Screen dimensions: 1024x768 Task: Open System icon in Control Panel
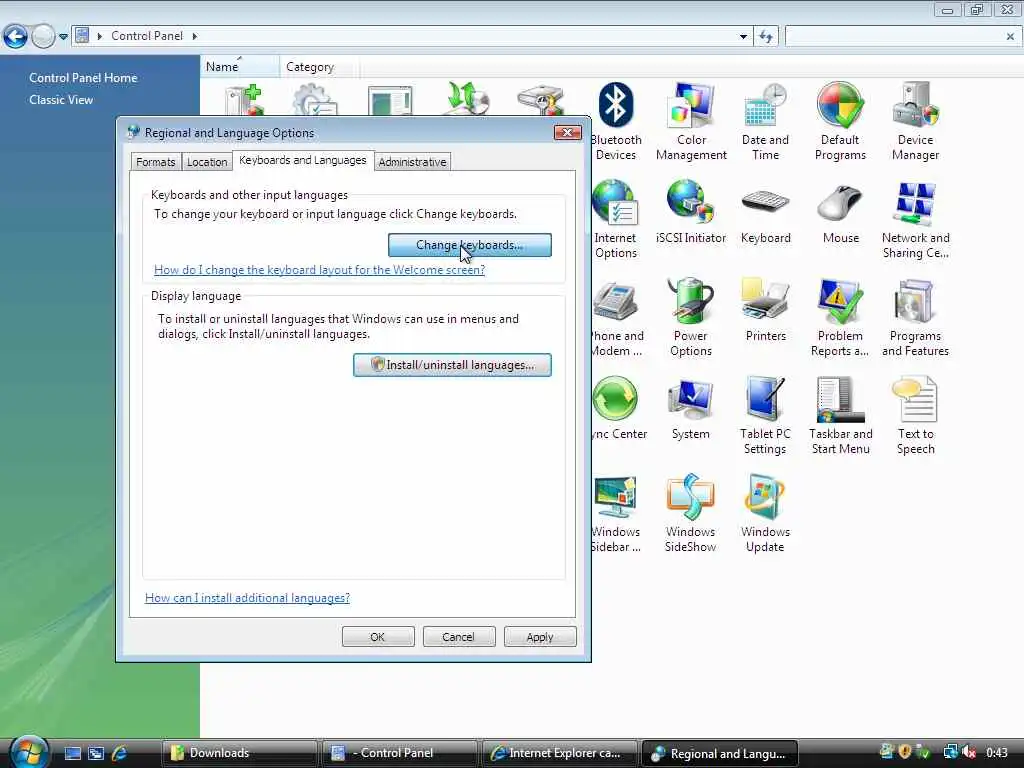(691, 408)
